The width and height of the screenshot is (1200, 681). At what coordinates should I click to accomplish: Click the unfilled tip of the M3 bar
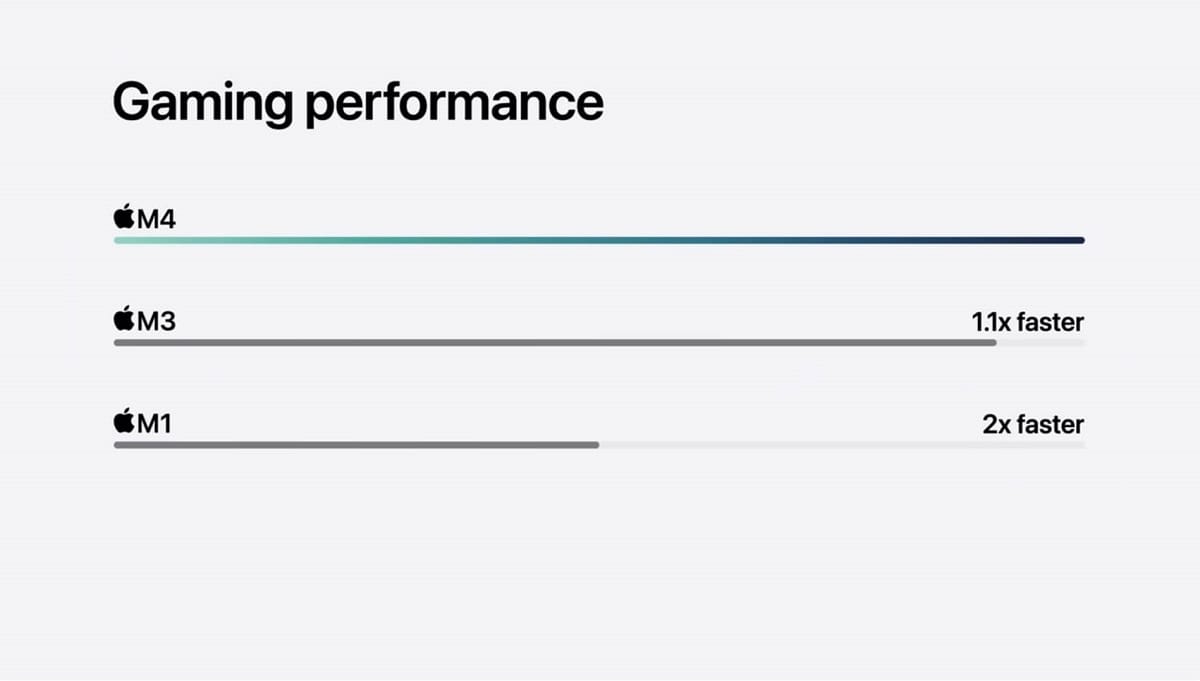click(x=1041, y=343)
